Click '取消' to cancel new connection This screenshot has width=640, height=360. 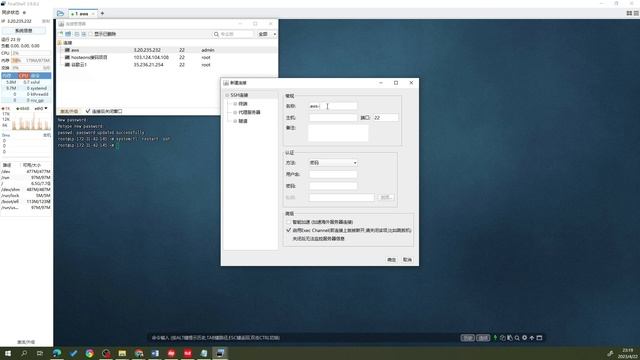[x=407, y=260]
